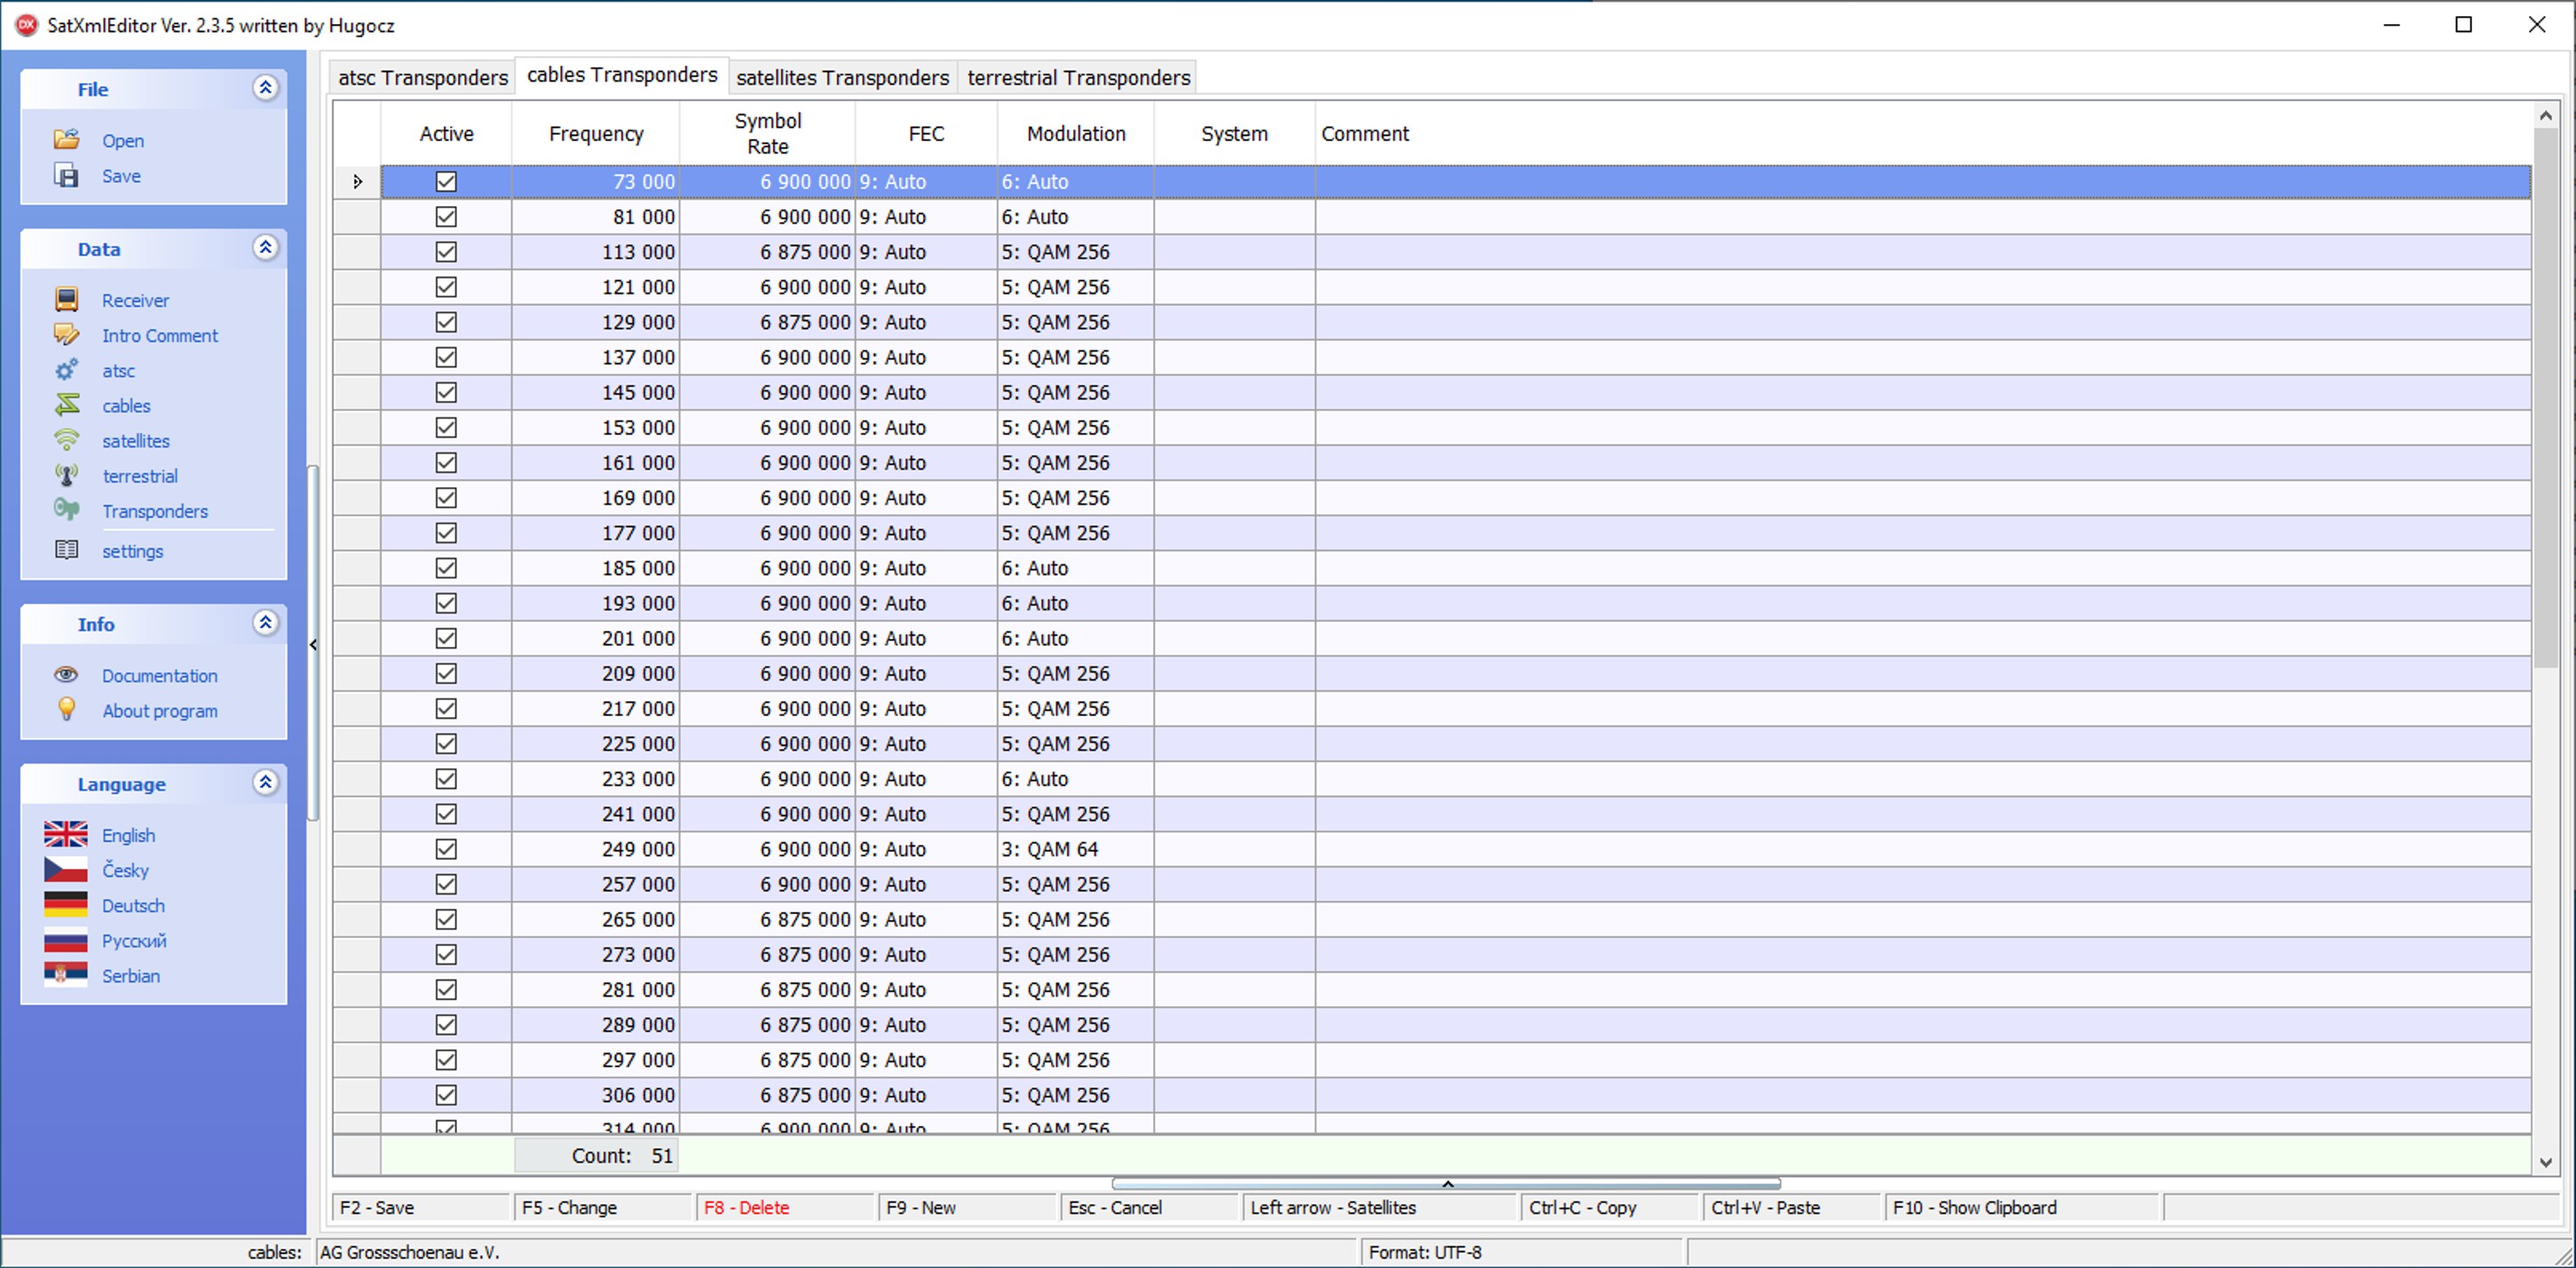
Task: Click the F2 - Save button
Action: pos(421,1207)
